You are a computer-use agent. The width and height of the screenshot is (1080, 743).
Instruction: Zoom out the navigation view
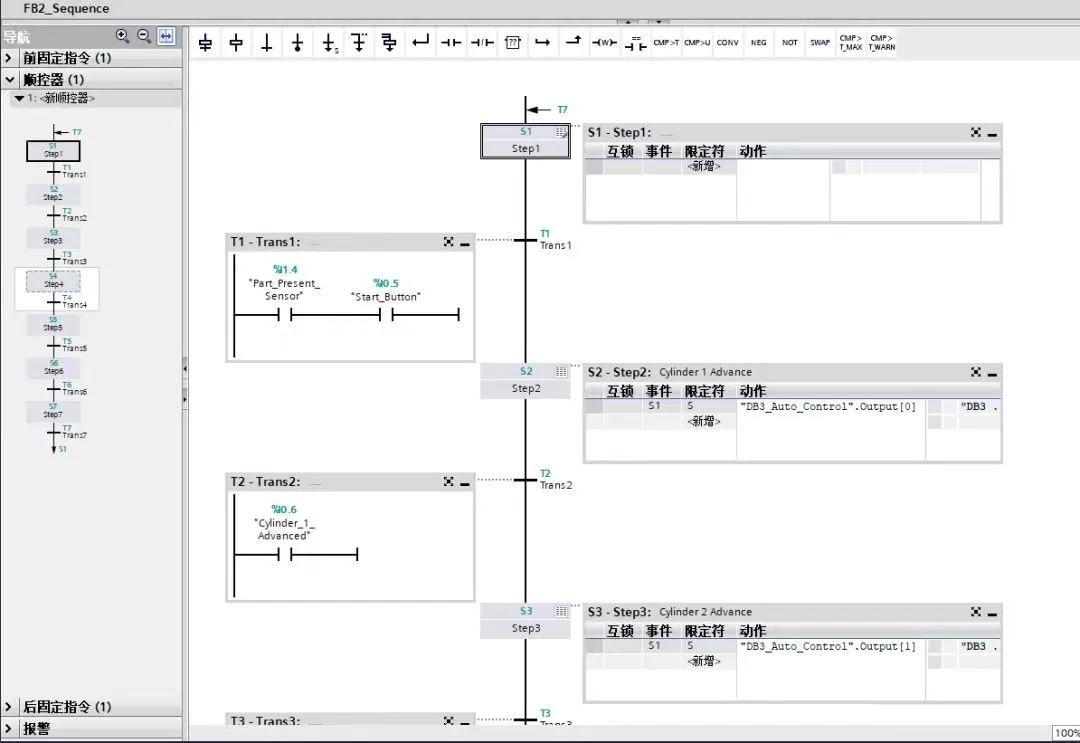tap(144, 36)
